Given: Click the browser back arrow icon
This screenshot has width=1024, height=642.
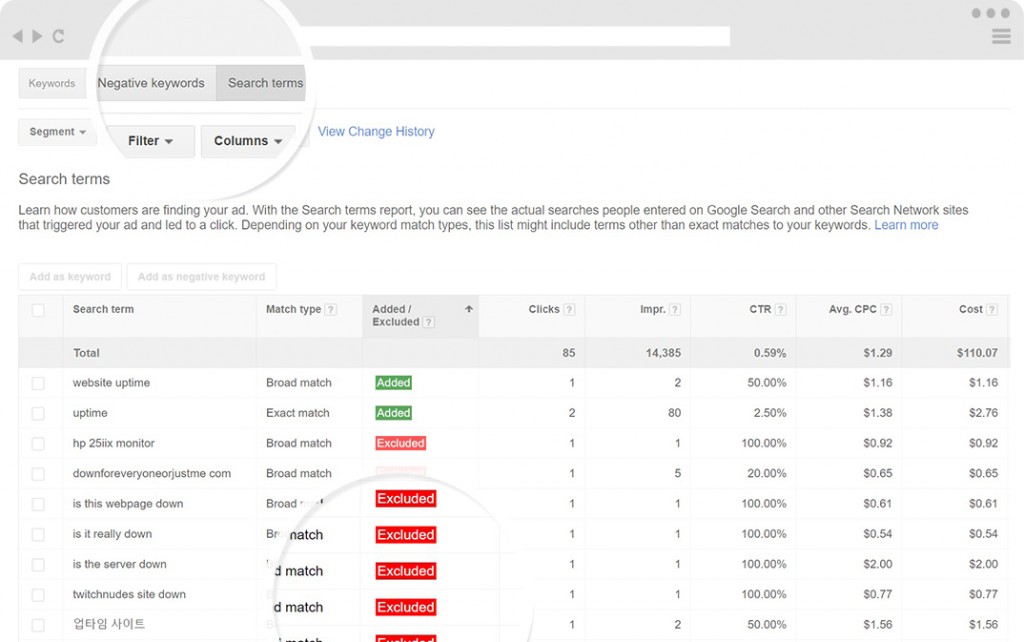Looking at the screenshot, I should pos(18,37).
